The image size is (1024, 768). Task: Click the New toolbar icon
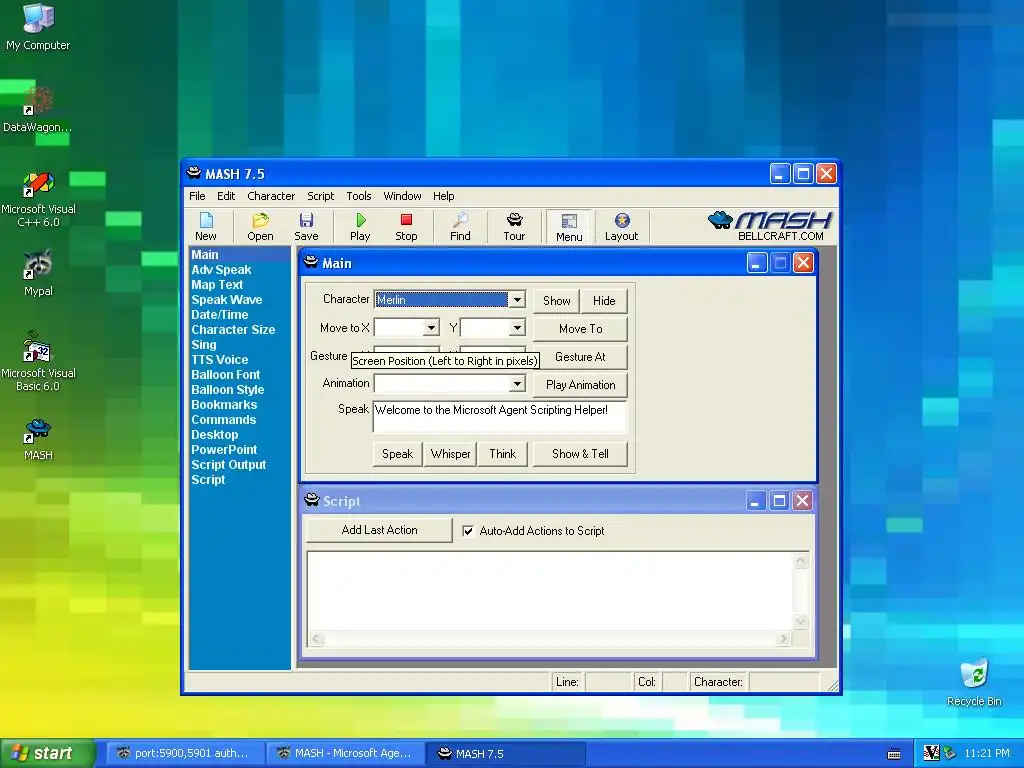coord(206,226)
